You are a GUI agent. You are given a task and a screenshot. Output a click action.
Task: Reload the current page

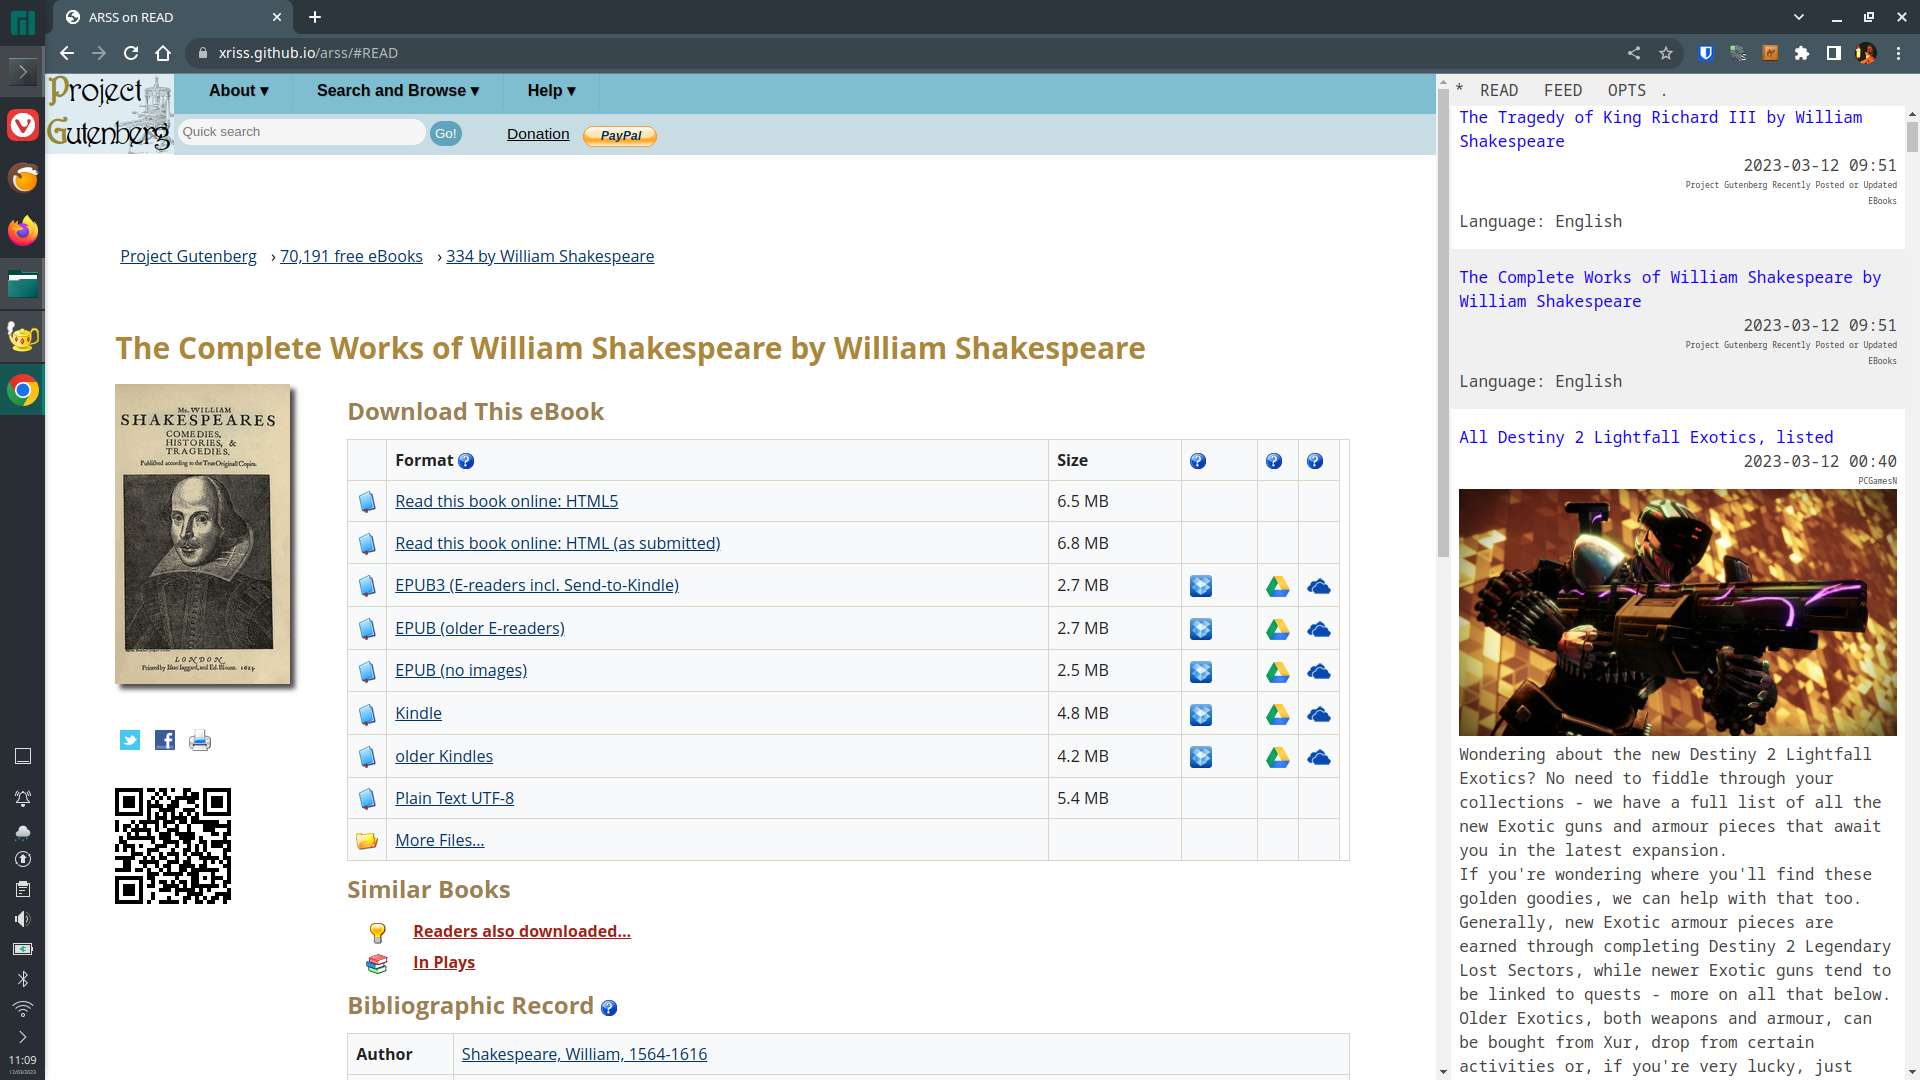point(131,53)
